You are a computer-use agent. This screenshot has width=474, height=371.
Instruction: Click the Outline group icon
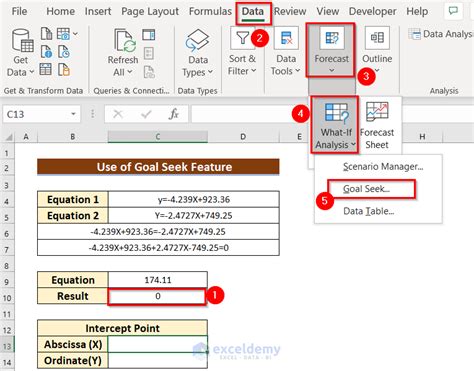tap(377, 38)
